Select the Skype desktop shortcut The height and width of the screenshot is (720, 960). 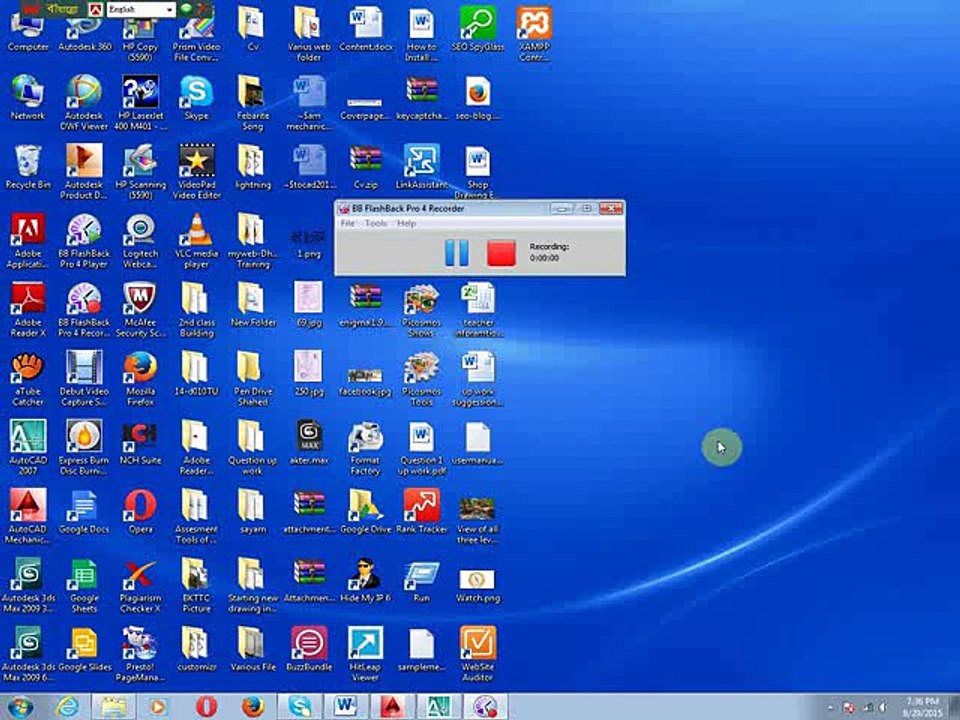click(x=197, y=98)
